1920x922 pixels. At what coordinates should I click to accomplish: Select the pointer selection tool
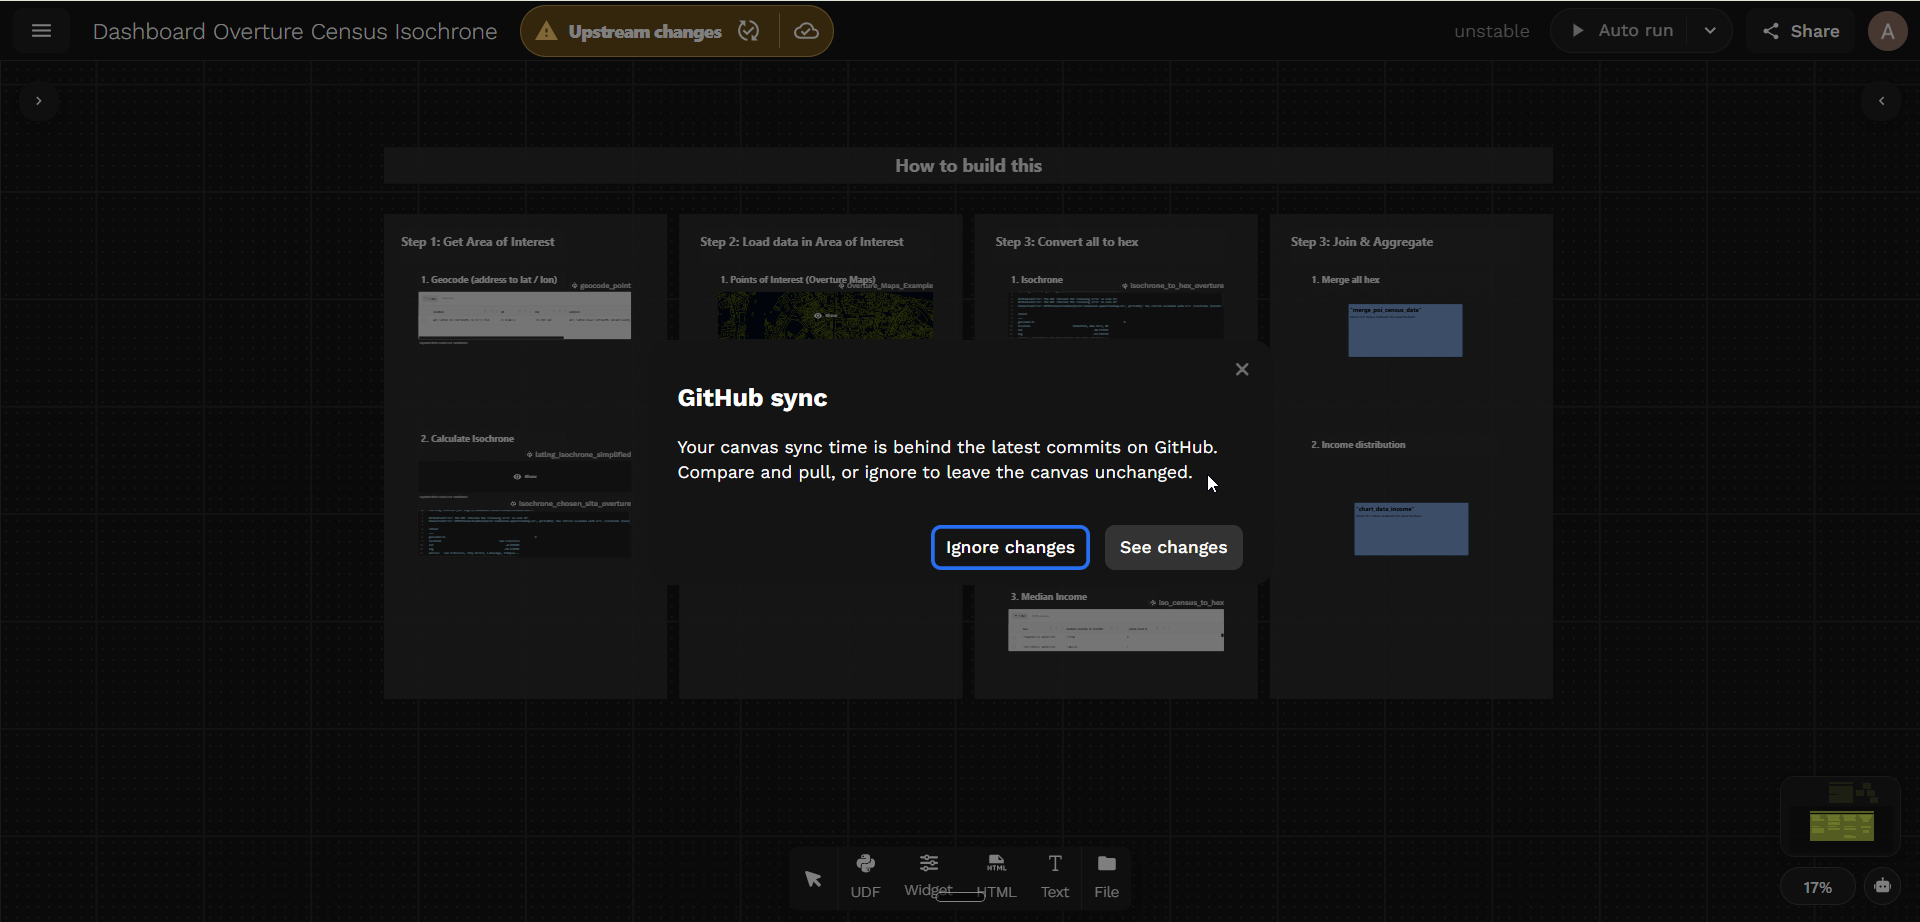[813, 879]
